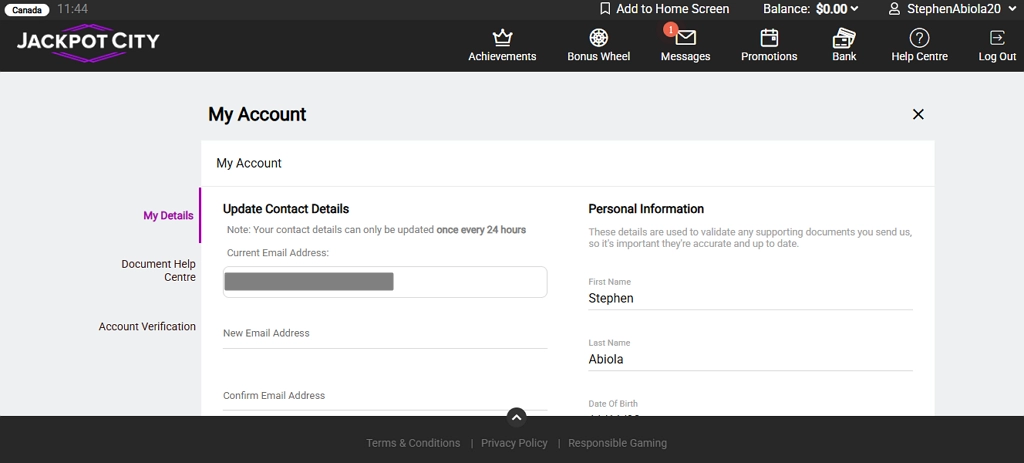Click the Terms & Conditions link
The image size is (1024, 463).
pos(413,443)
